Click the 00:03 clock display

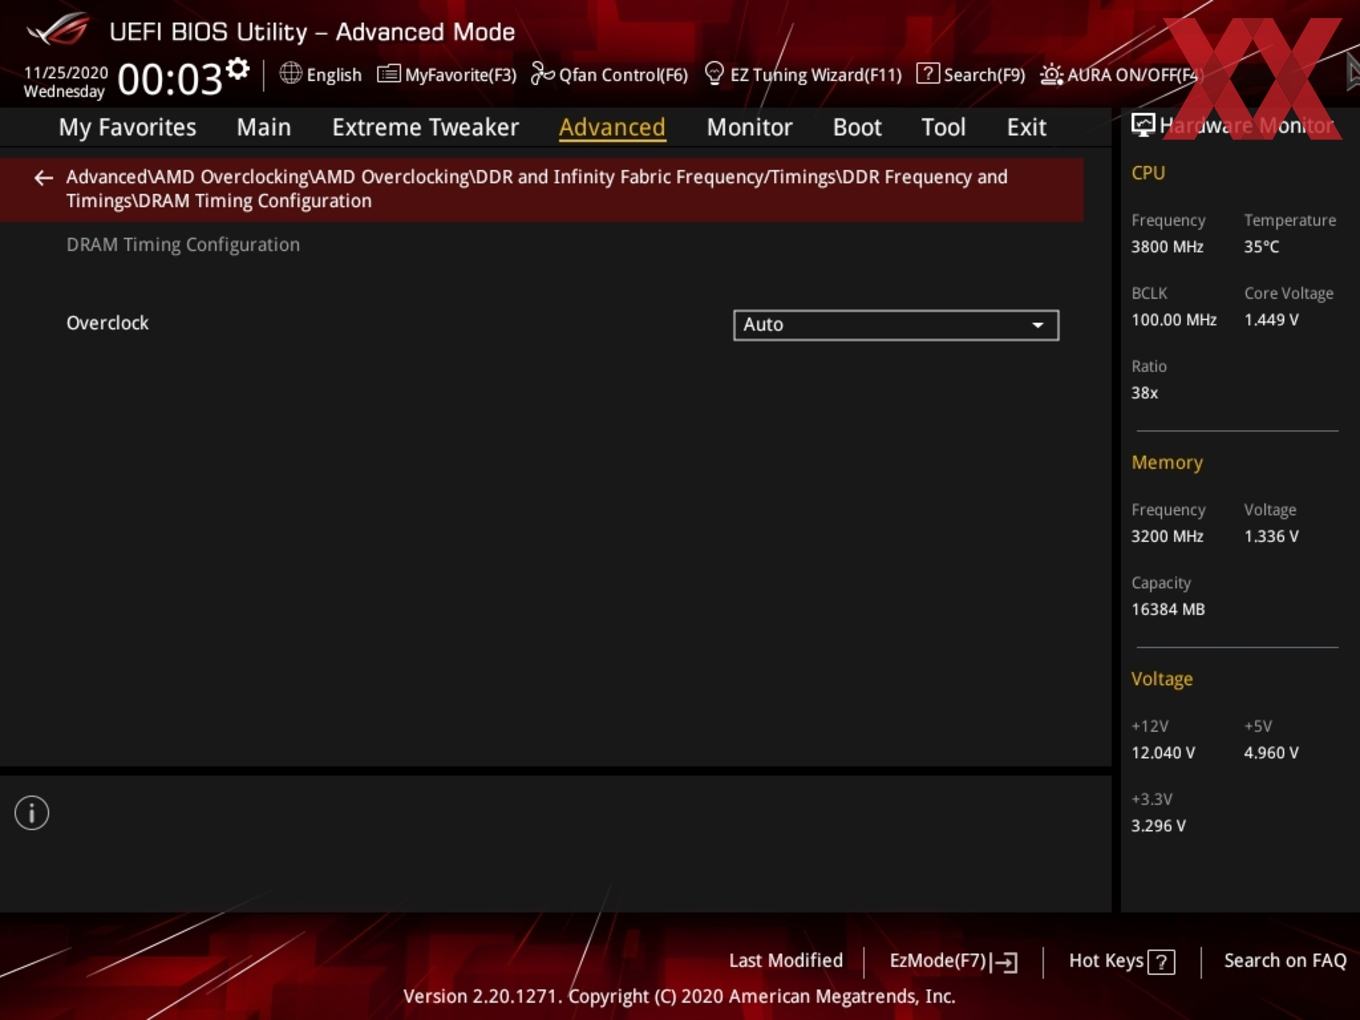coord(170,79)
